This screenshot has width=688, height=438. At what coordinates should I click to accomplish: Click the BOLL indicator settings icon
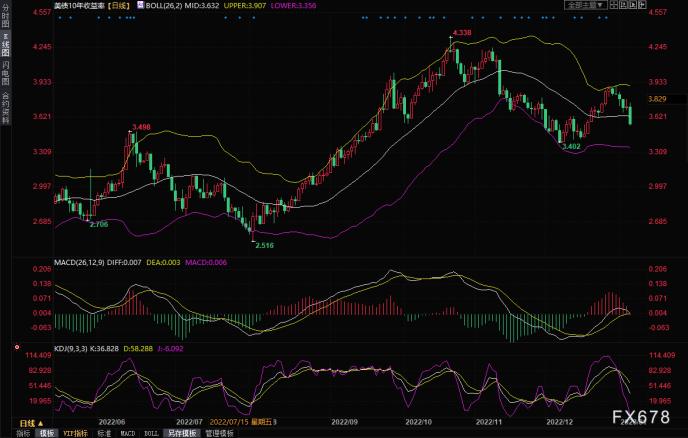pos(140,5)
